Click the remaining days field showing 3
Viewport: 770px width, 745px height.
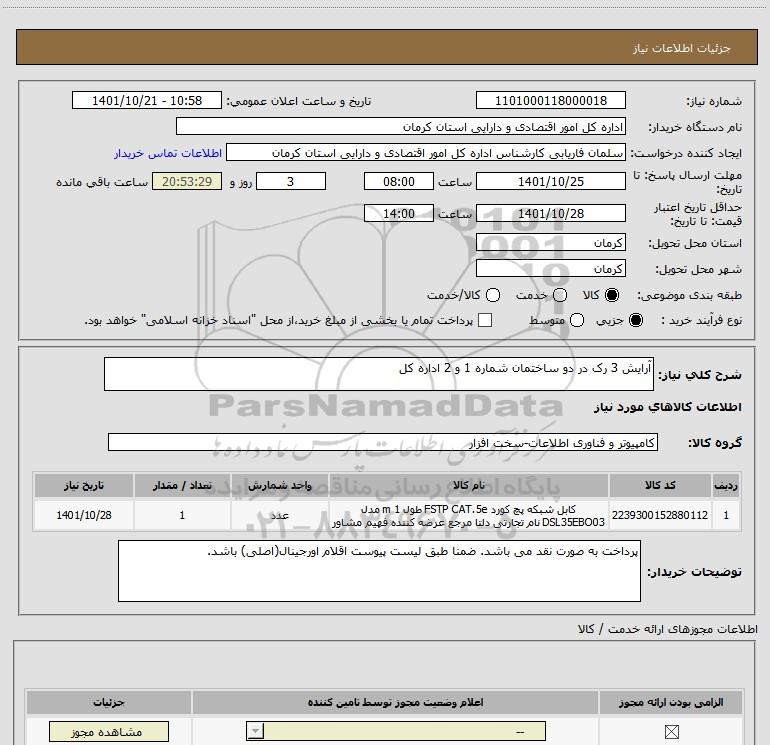[291, 181]
